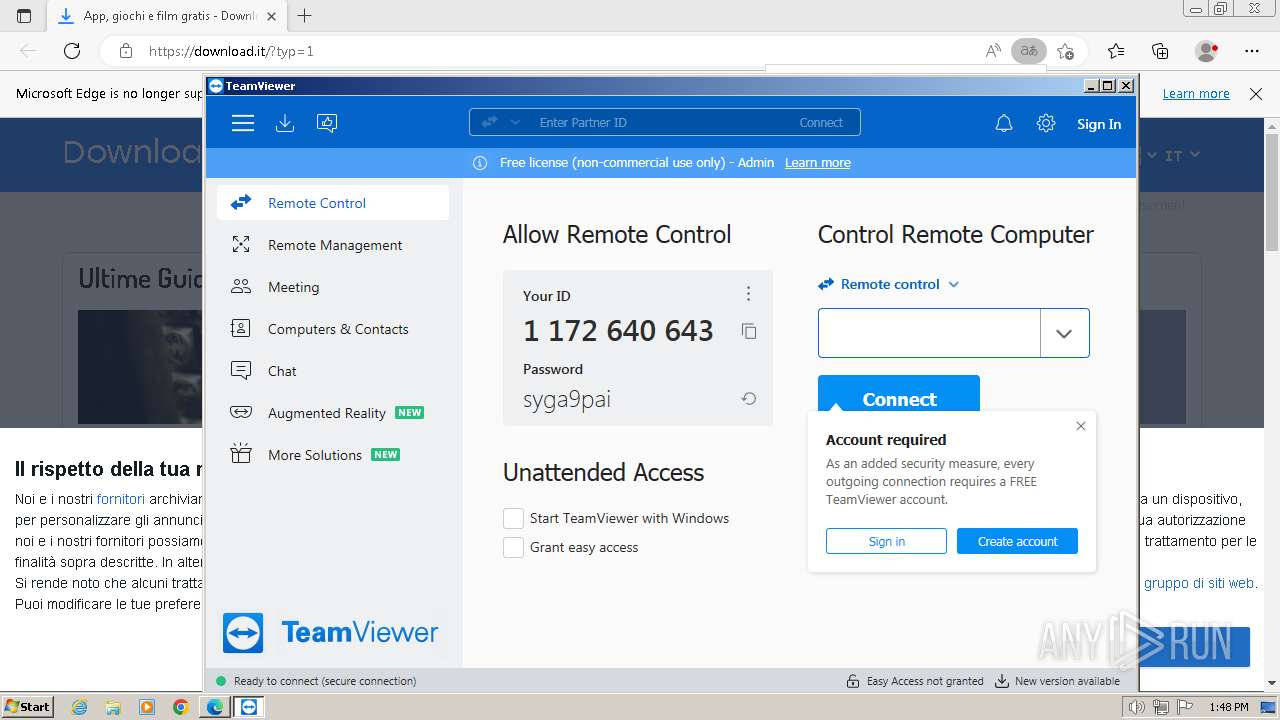Click the Edge address bar URL
The width and height of the screenshot is (1280, 720).
pyautogui.click(x=231, y=51)
